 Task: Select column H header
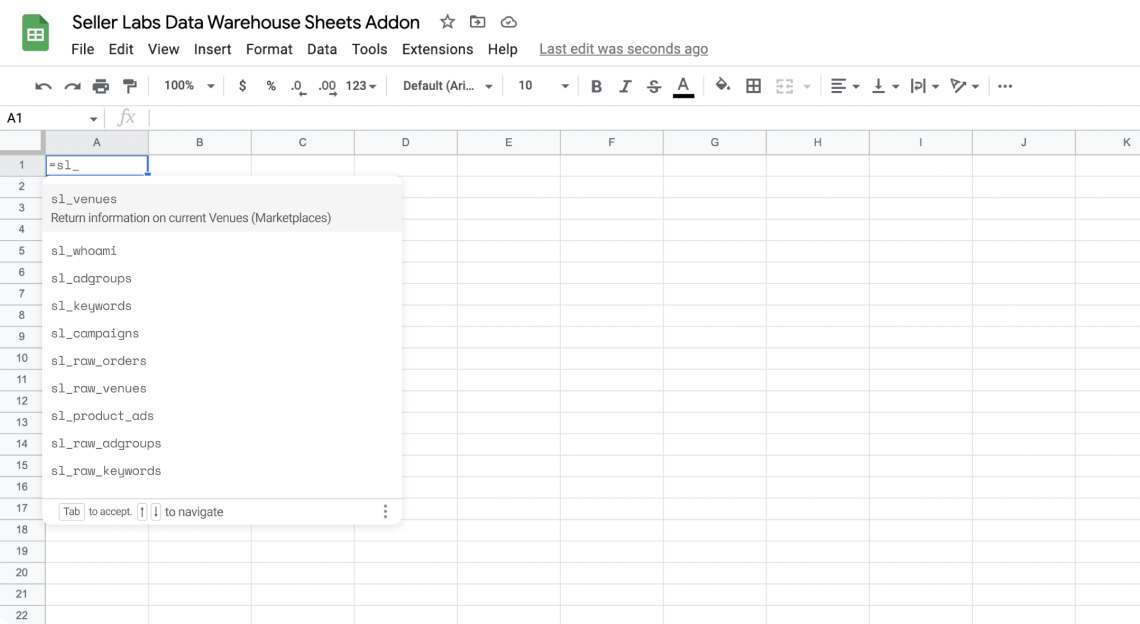coord(817,143)
